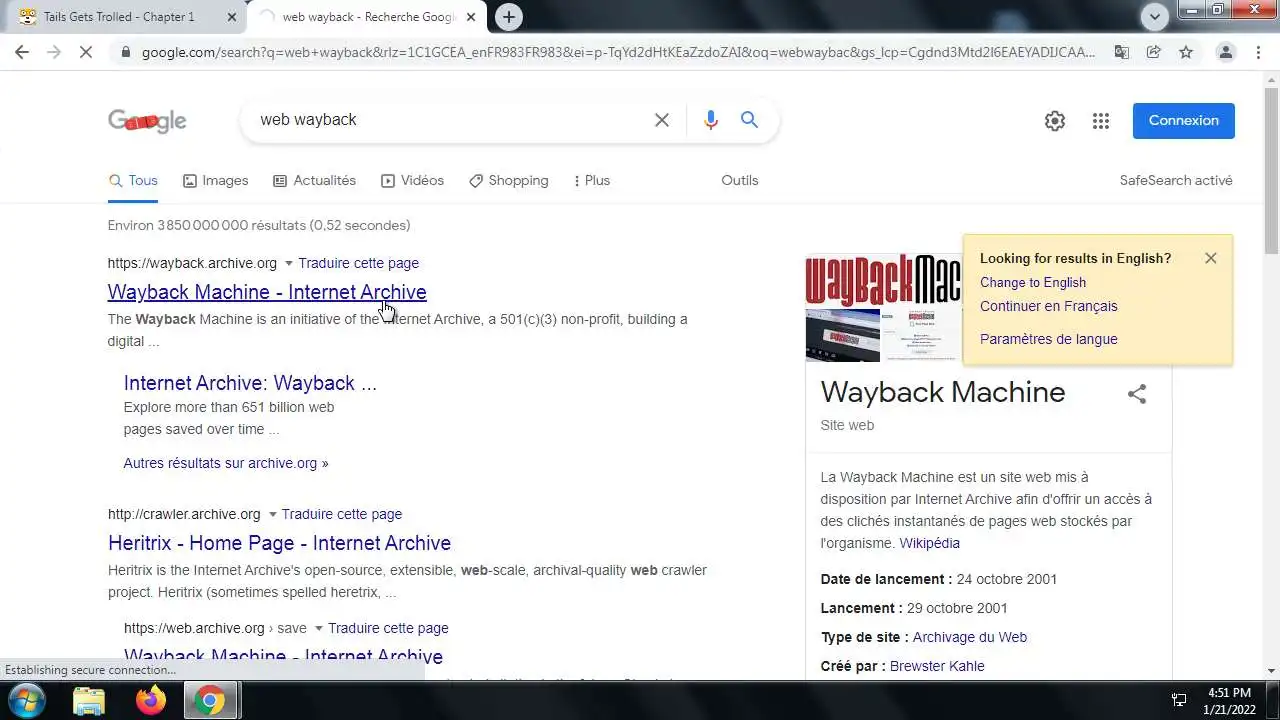Clear the search query with the X
1280x720 pixels.
[x=662, y=120]
